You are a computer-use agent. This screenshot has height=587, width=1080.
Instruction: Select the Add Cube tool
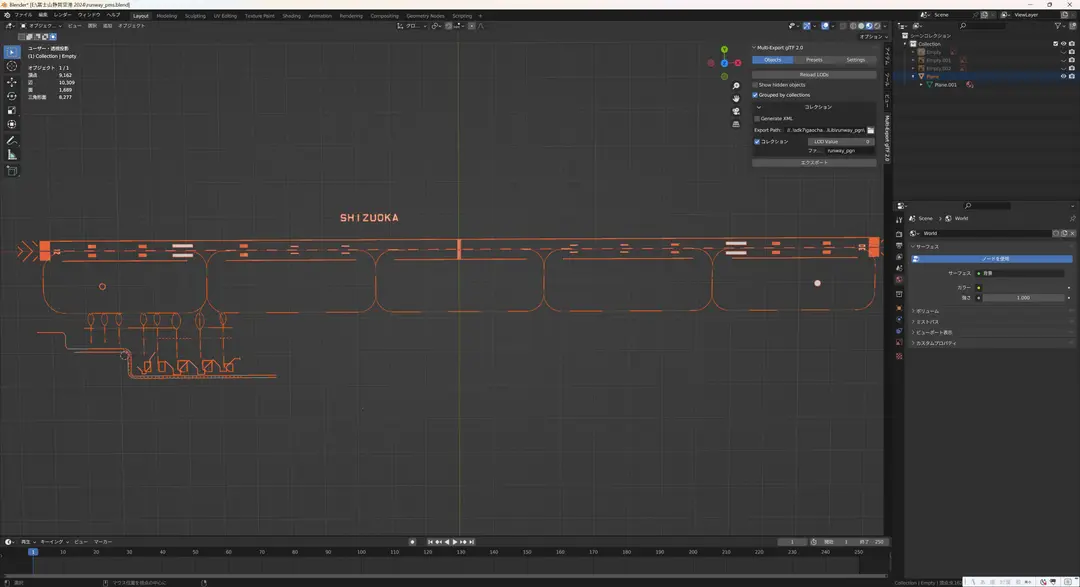(x=12, y=170)
